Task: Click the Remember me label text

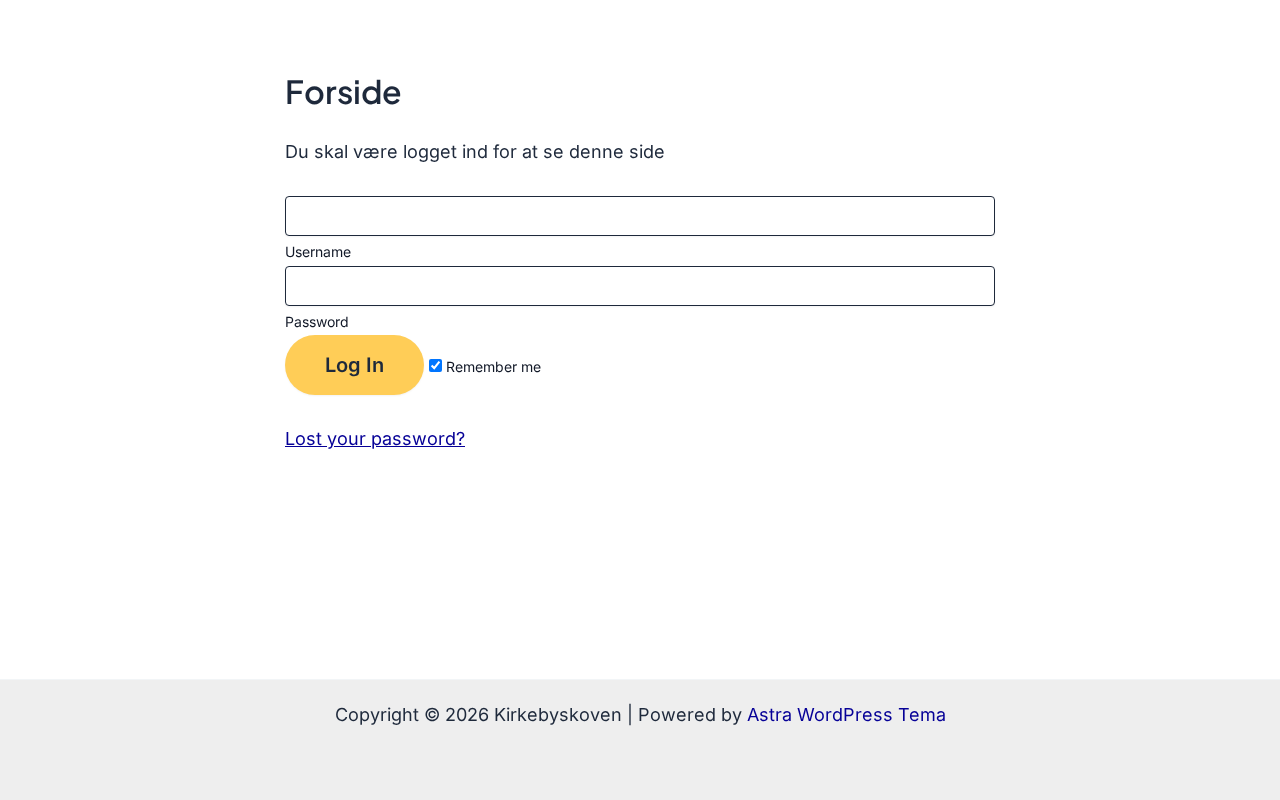Action: (493, 367)
